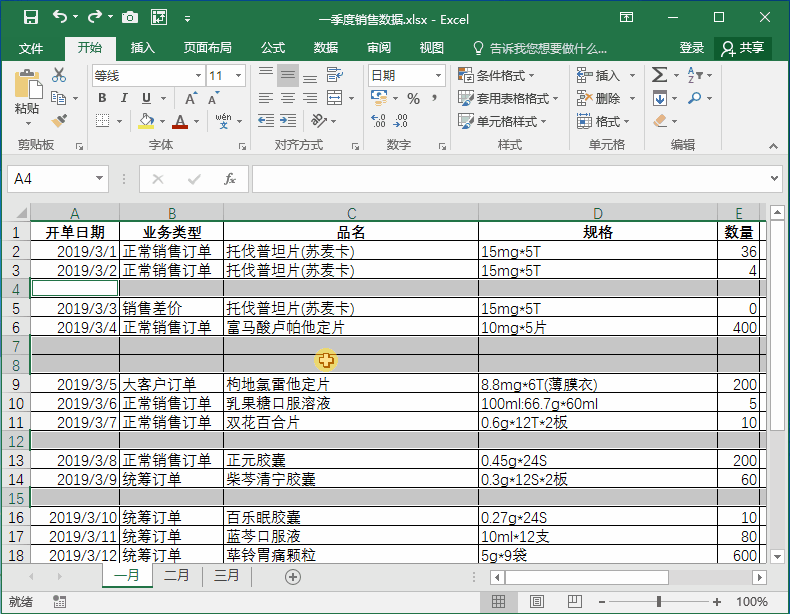Switch to the 数据 Data tab

(325, 48)
